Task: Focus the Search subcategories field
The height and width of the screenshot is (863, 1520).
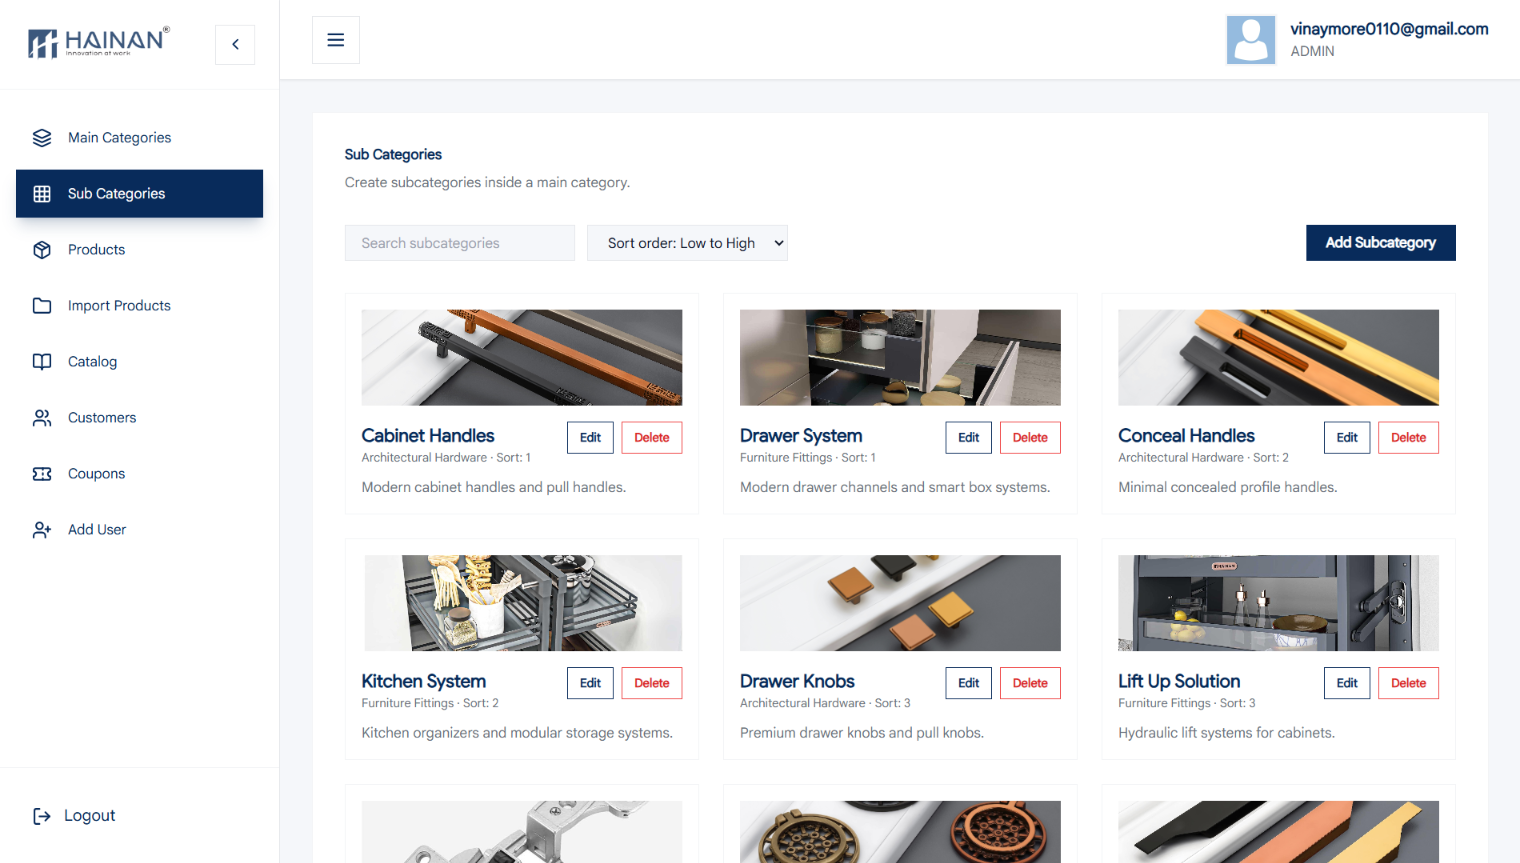Action: pyautogui.click(x=460, y=243)
